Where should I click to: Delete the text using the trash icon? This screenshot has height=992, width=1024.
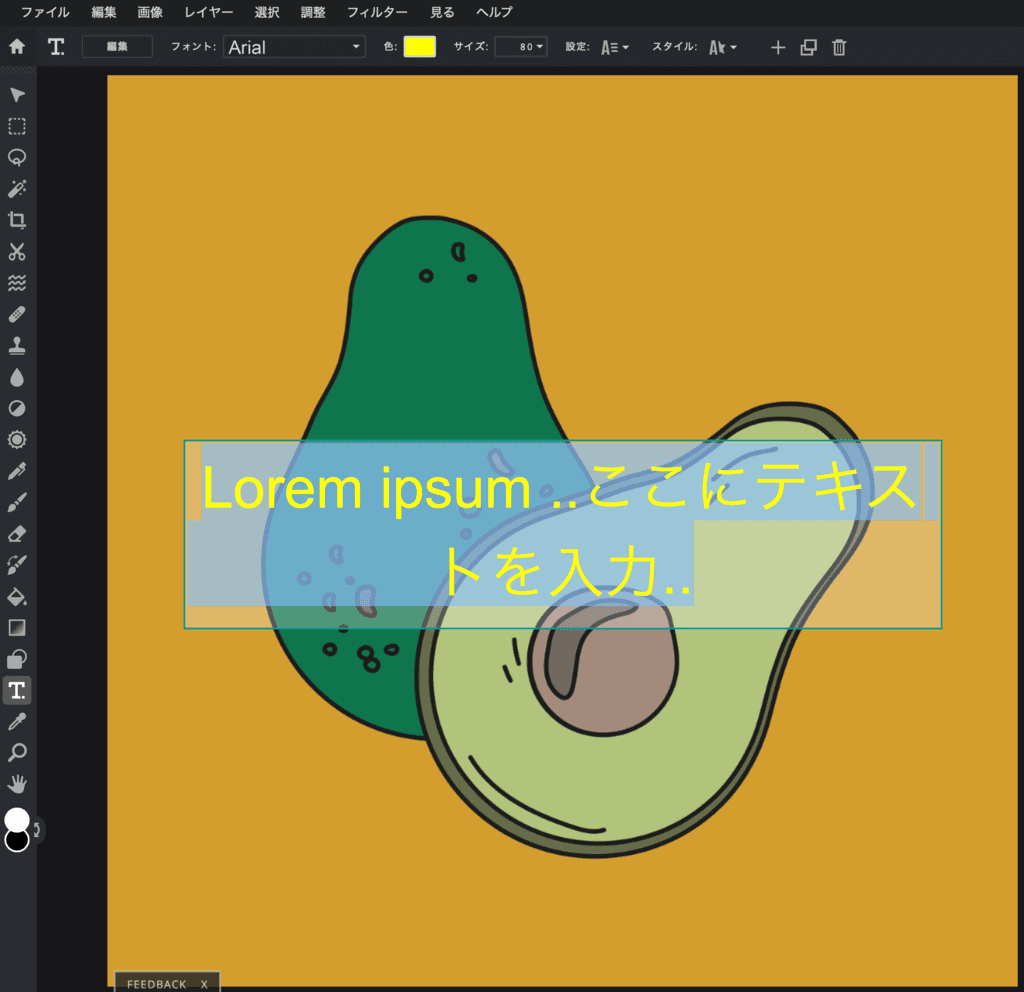(x=838, y=47)
